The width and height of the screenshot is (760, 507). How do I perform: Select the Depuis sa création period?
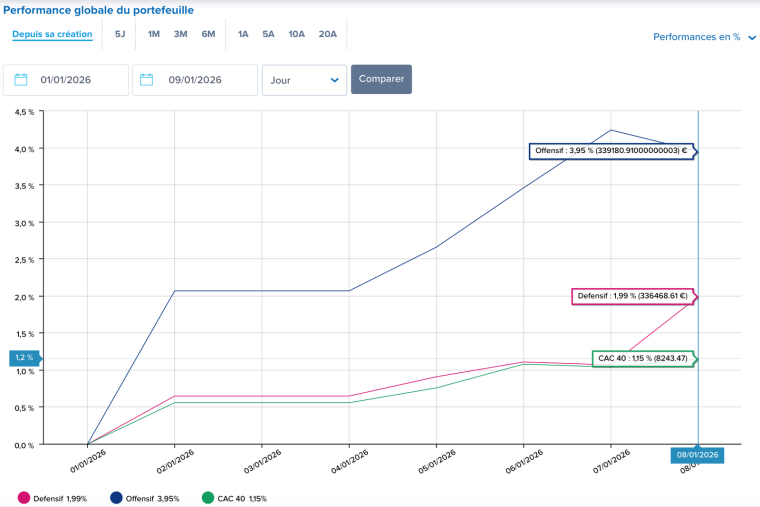pos(52,34)
